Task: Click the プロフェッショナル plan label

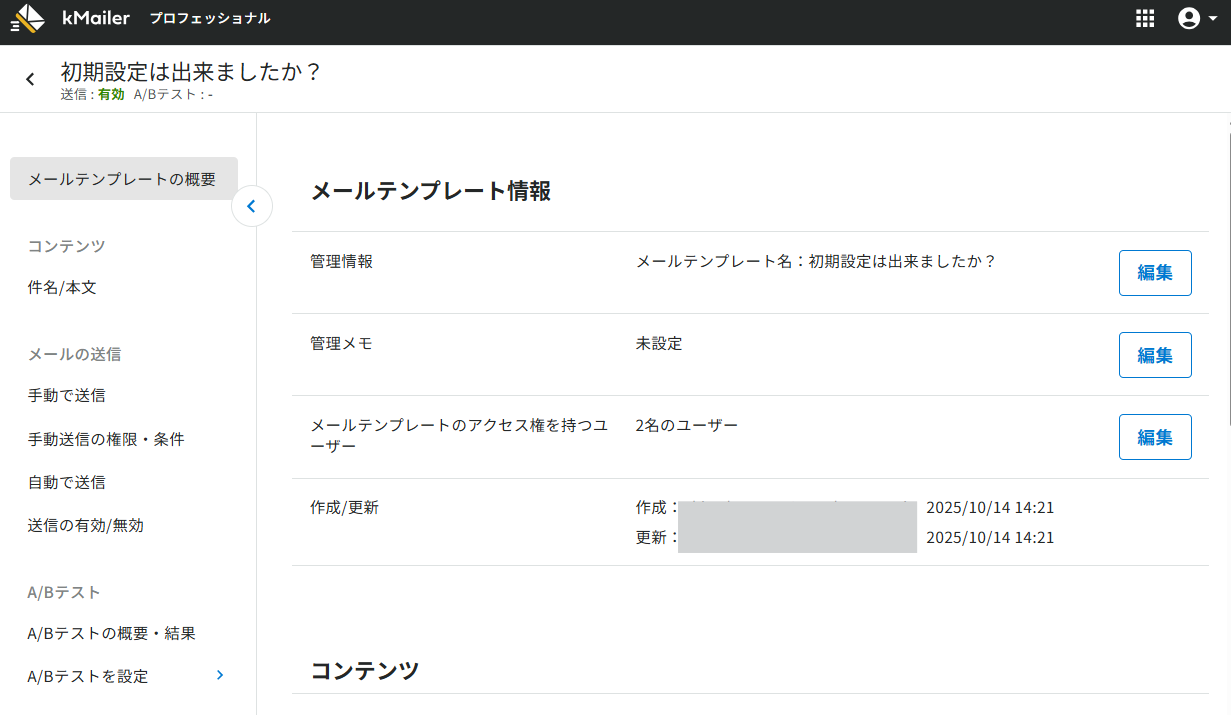Action: tap(210, 19)
